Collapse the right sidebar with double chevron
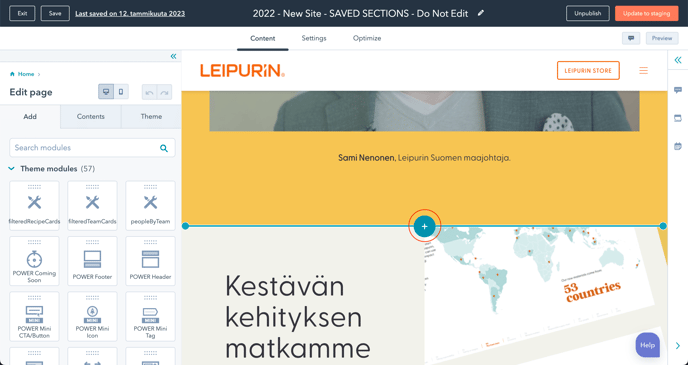Viewport: 688px width, 365px height. (x=678, y=60)
